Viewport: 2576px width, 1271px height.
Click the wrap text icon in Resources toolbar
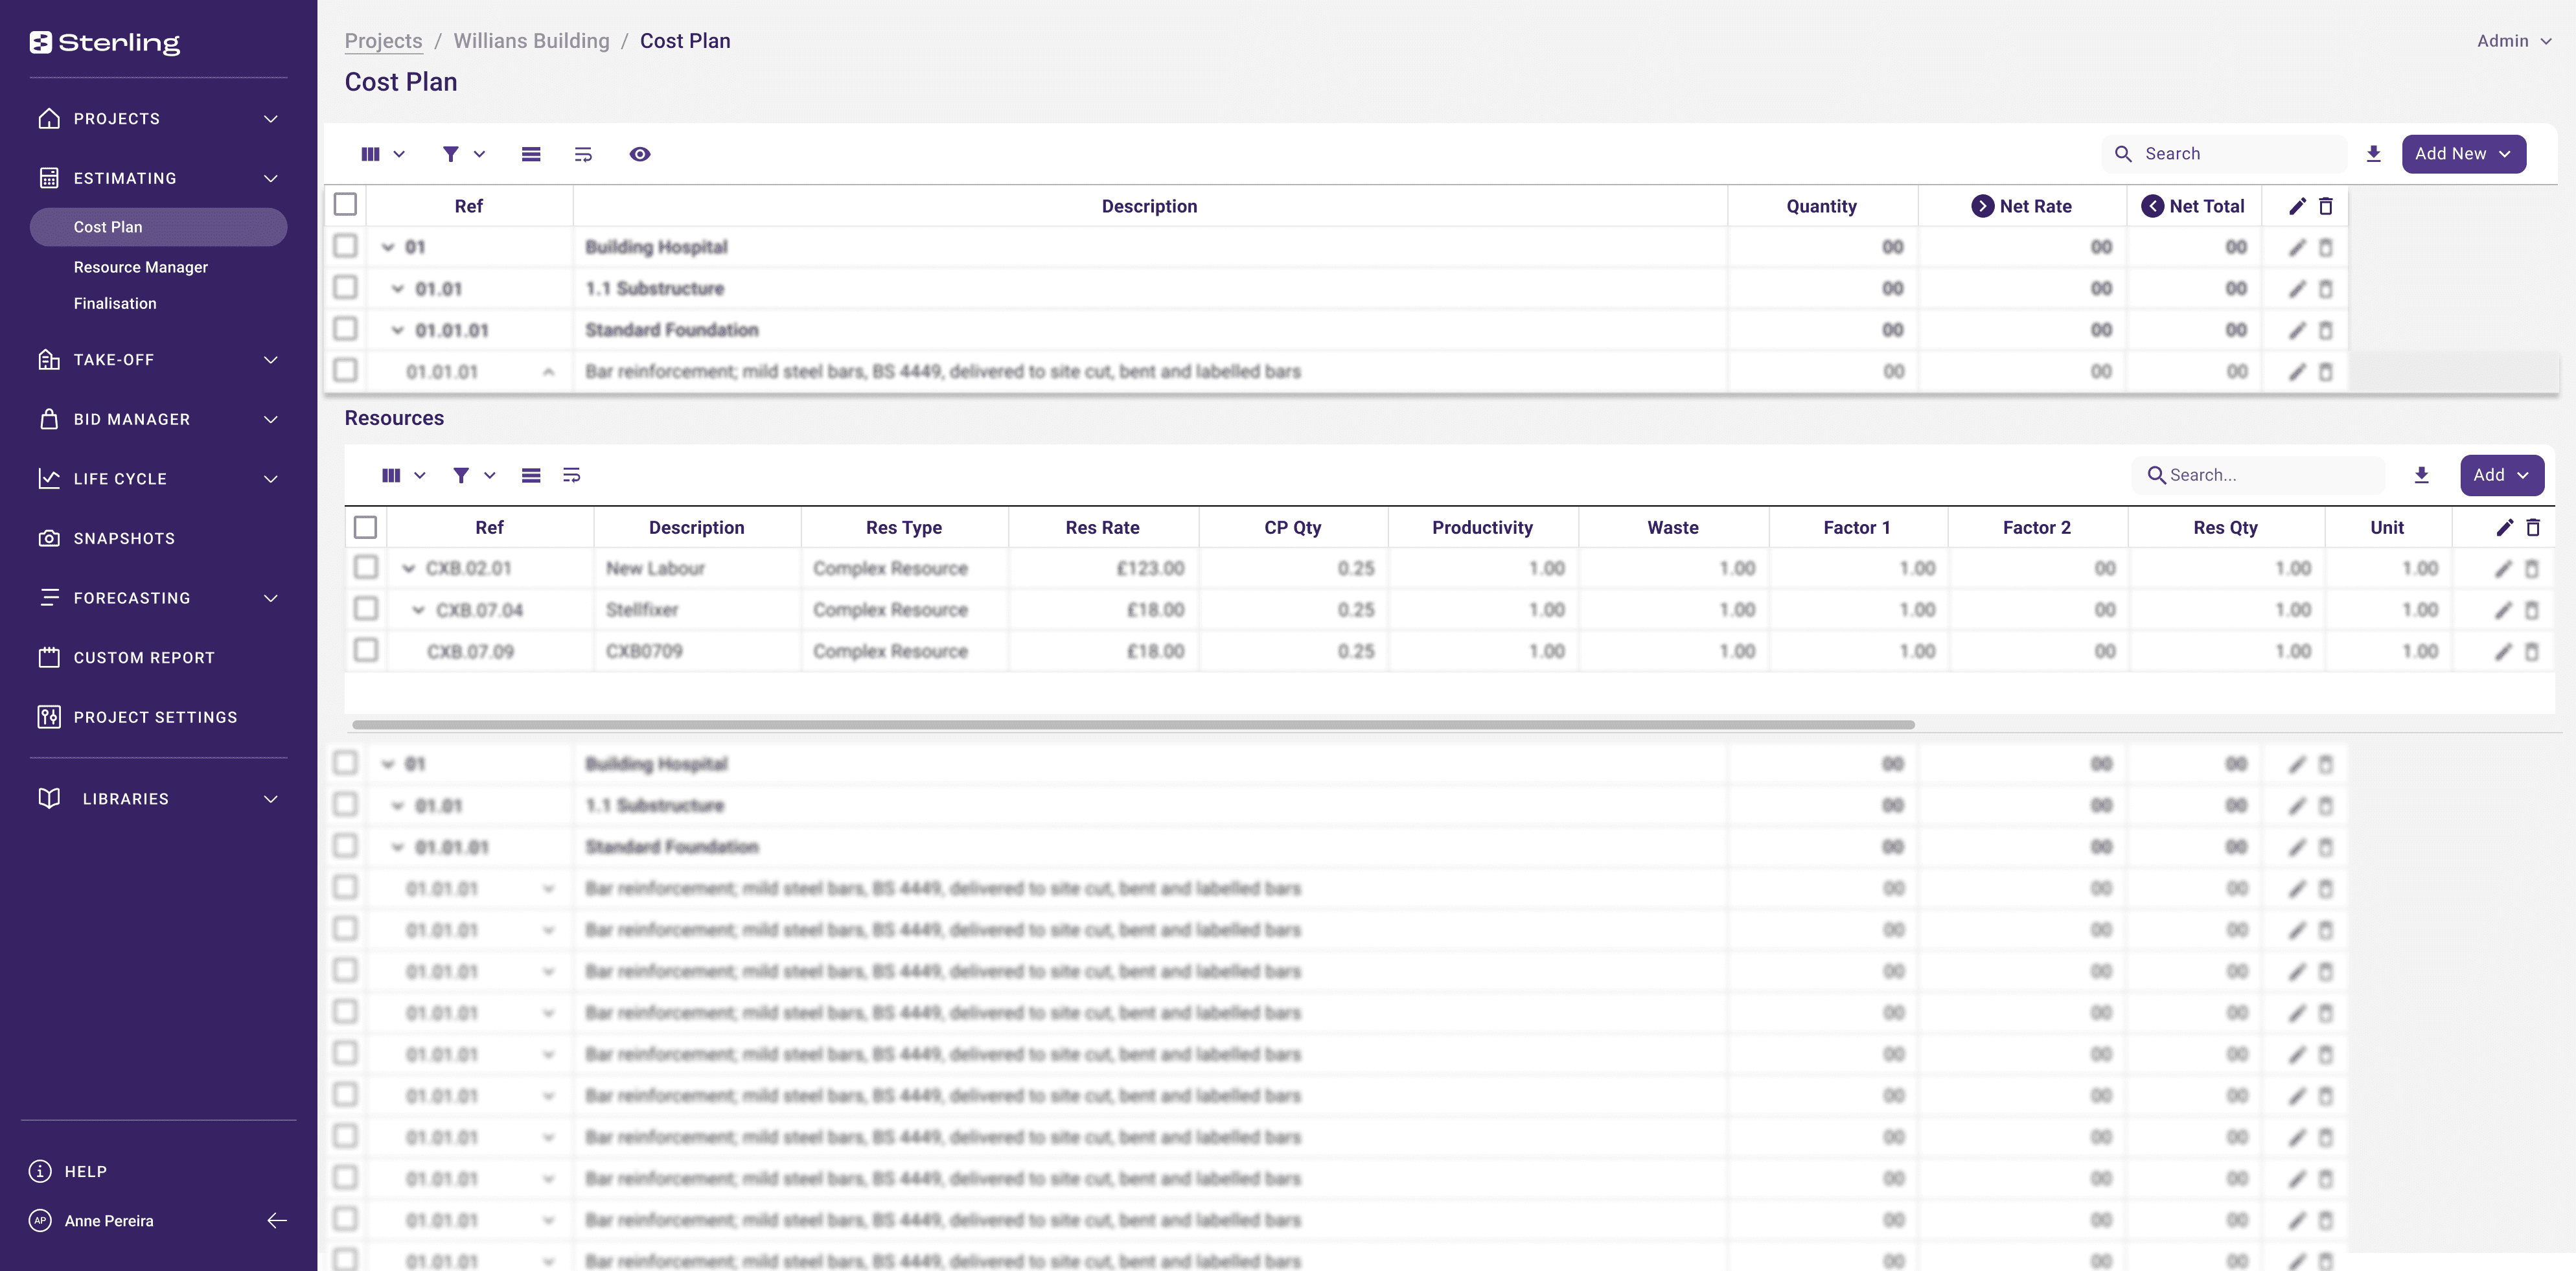click(572, 475)
